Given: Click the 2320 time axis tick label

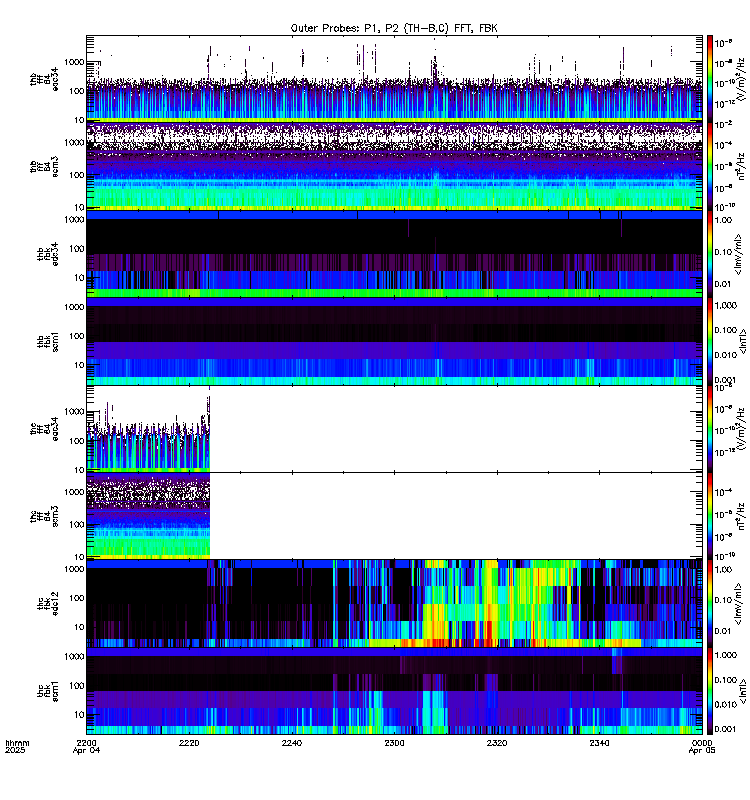Looking at the screenshot, I should point(497,743).
